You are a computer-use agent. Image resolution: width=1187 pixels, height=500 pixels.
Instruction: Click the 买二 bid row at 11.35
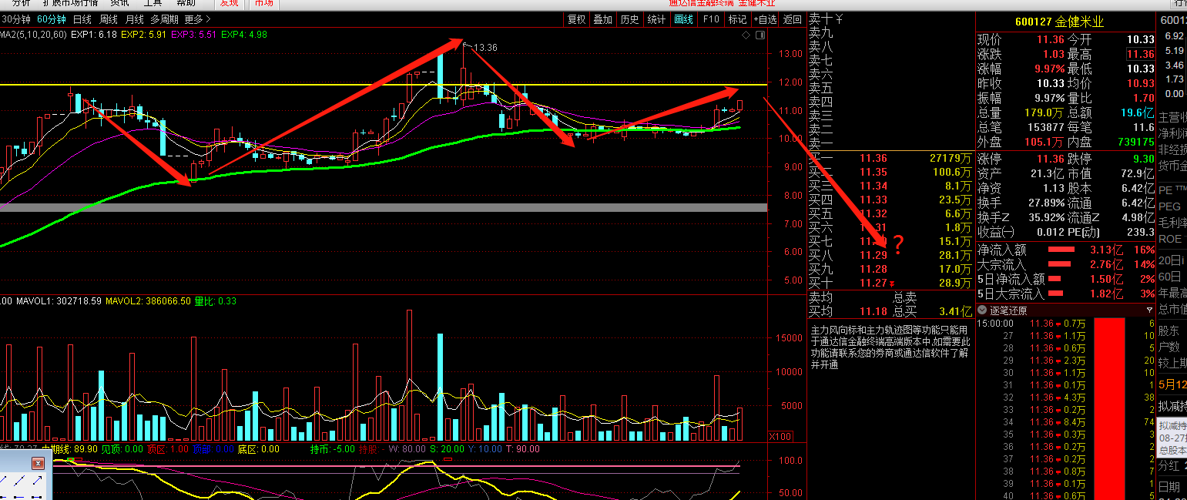pyautogui.click(x=890, y=172)
